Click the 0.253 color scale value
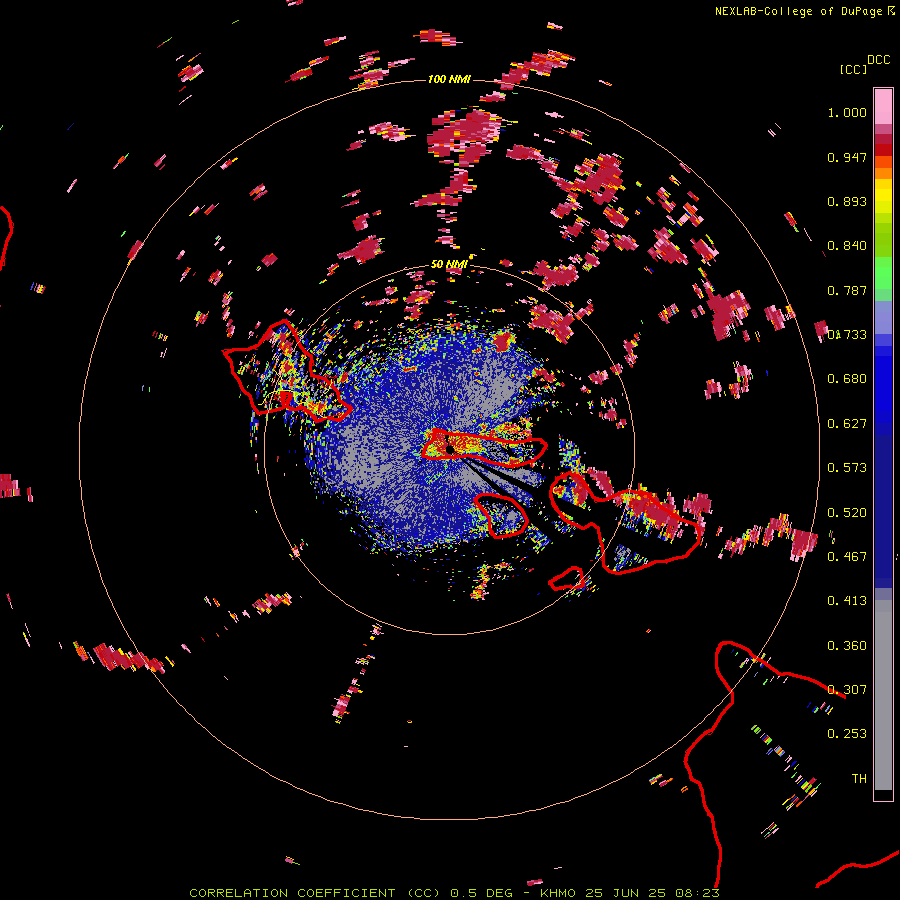This screenshot has height=900, width=900. point(847,734)
